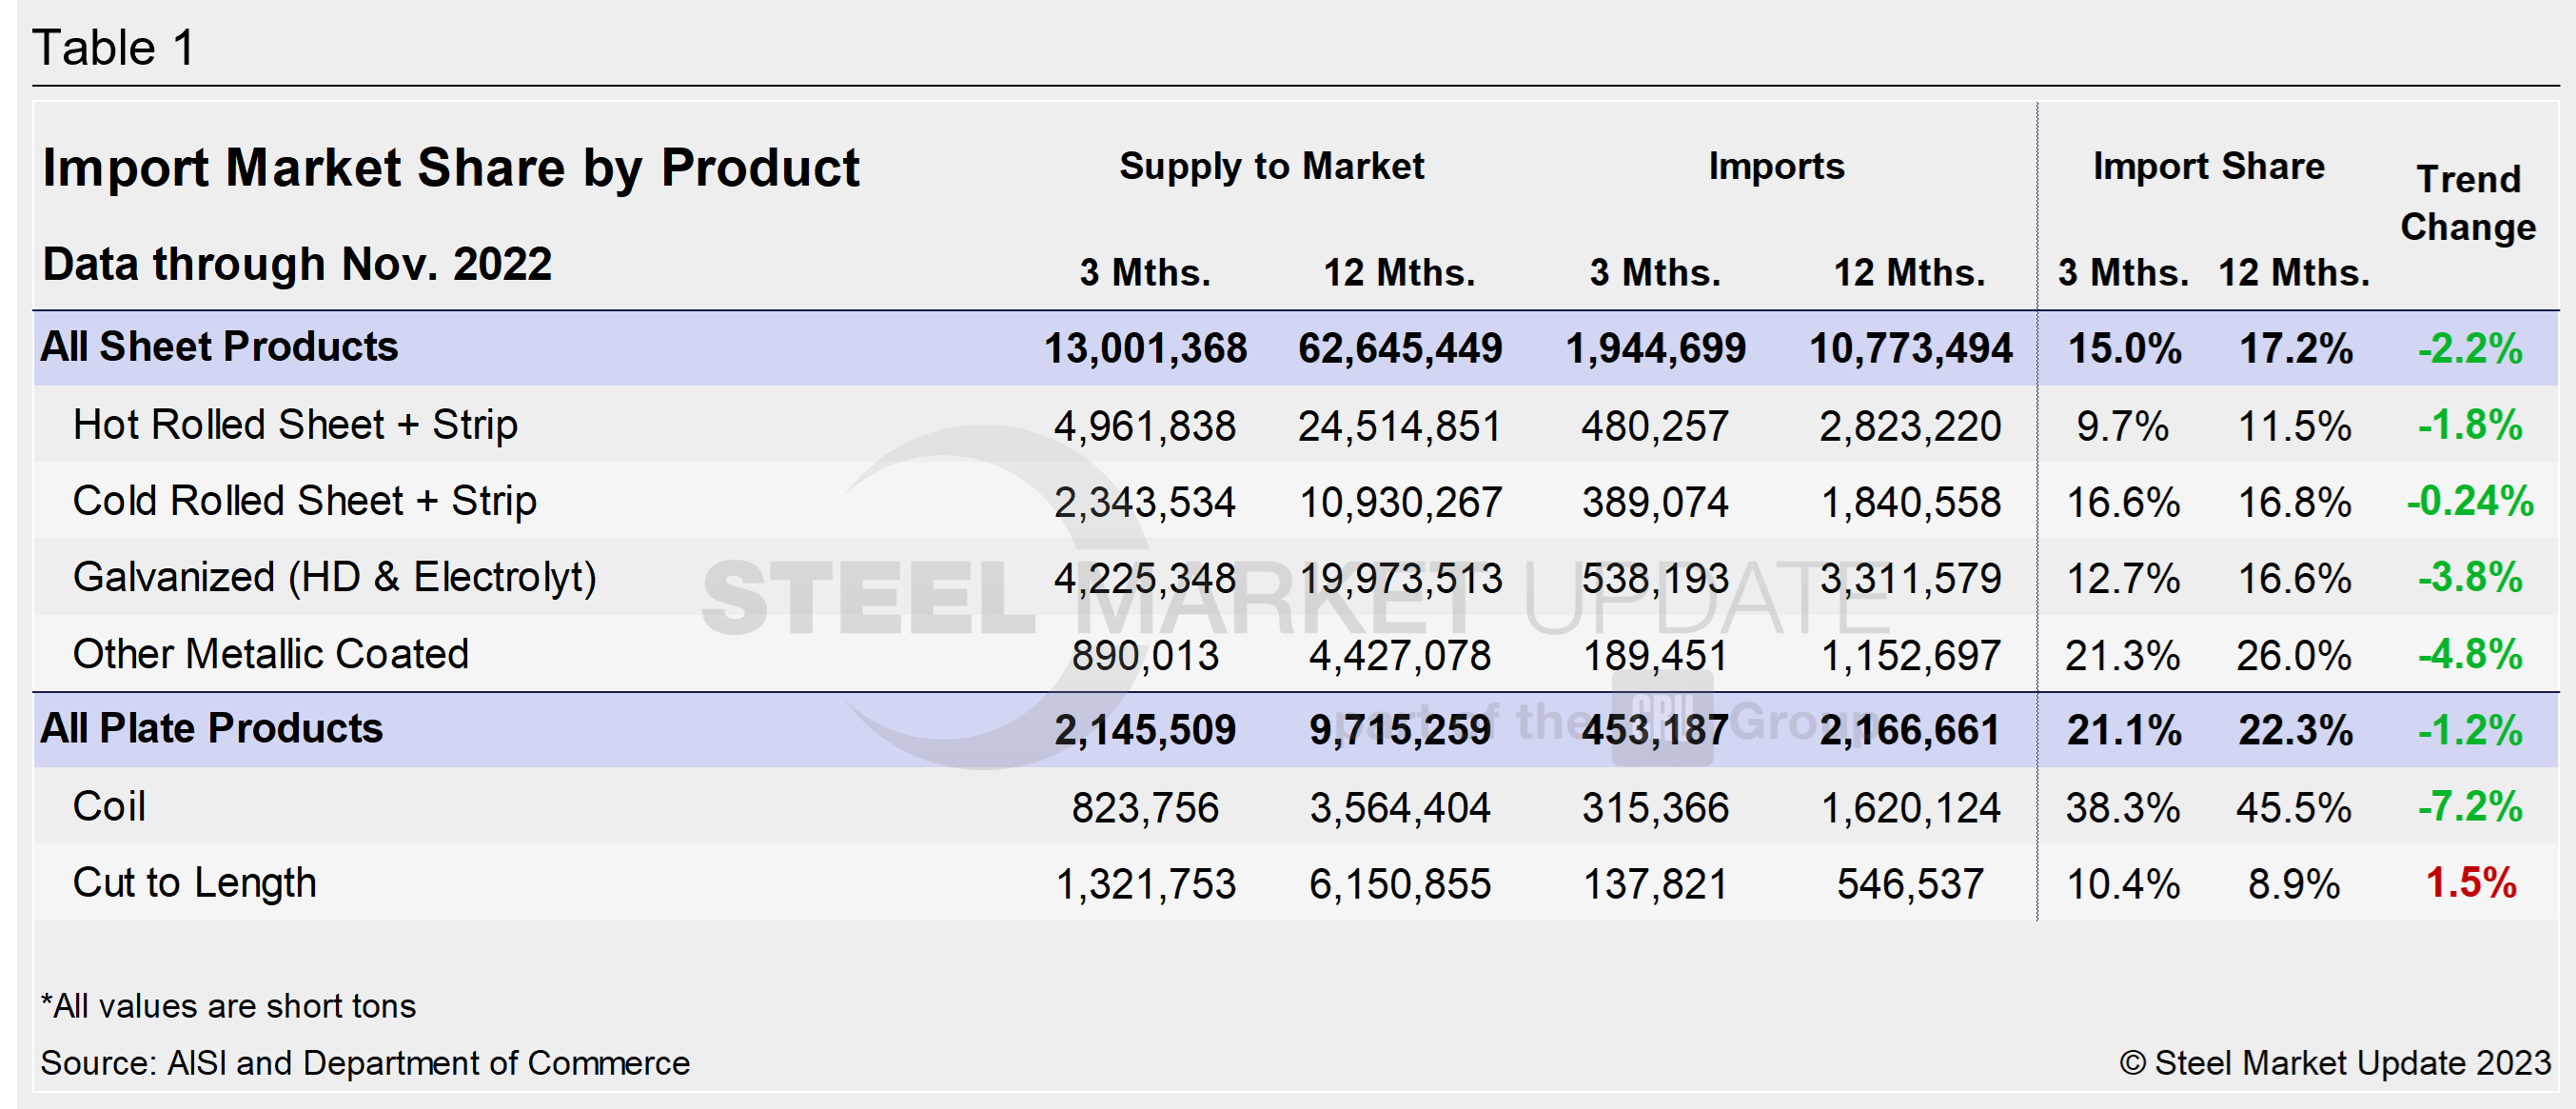
Task: Click the 'Data through Nov. 2022' subtitle
Action: (296, 265)
